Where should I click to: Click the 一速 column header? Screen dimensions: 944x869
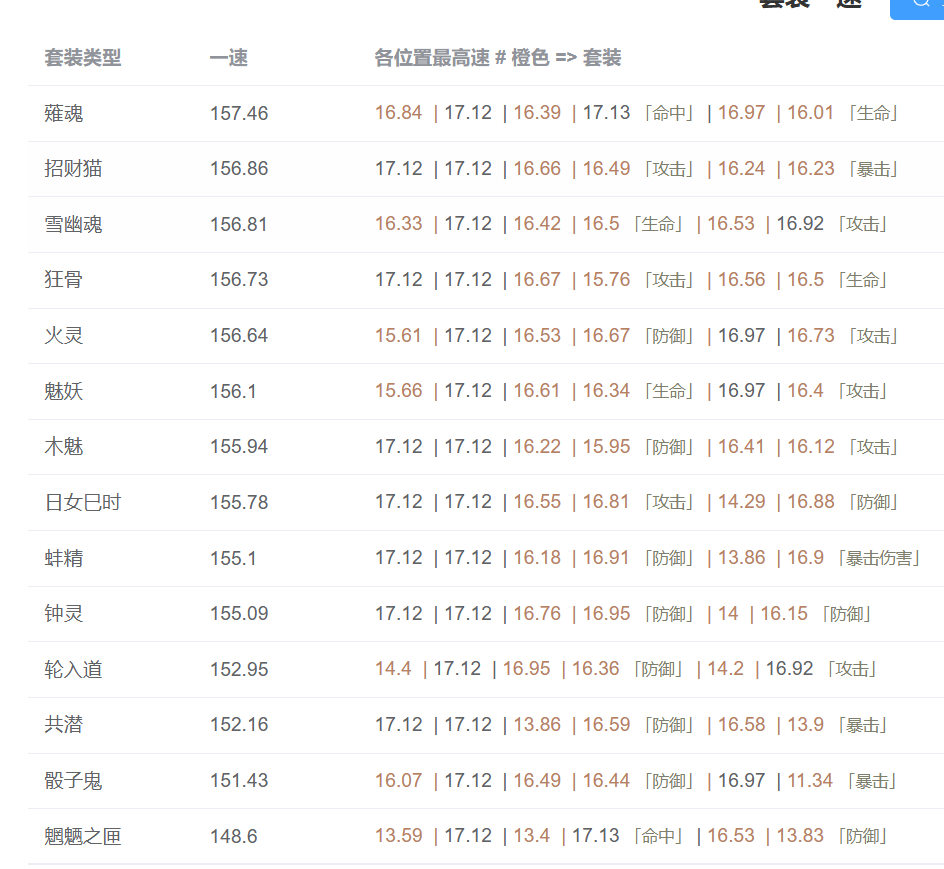click(x=228, y=58)
